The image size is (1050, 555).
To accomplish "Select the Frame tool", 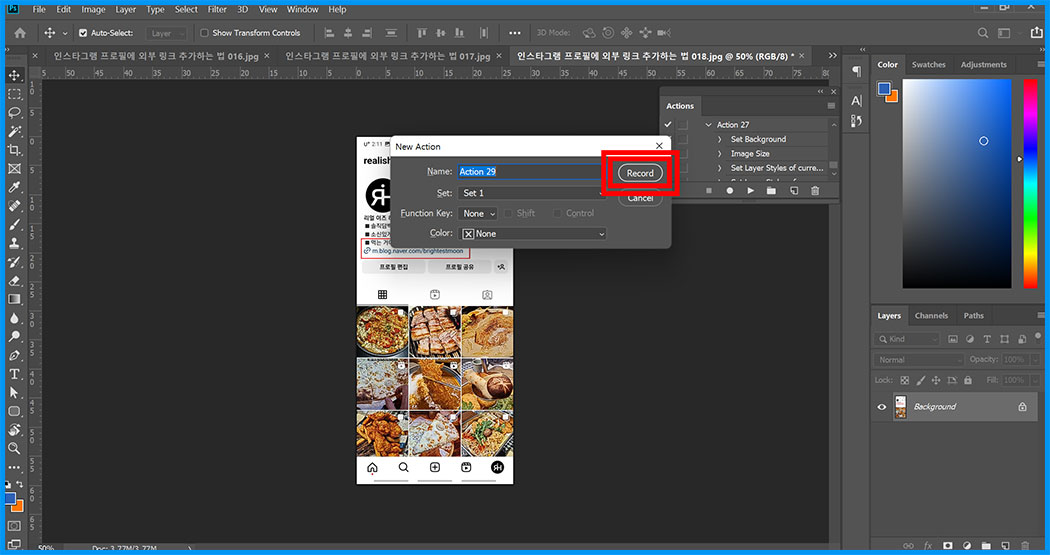I will tap(14, 169).
